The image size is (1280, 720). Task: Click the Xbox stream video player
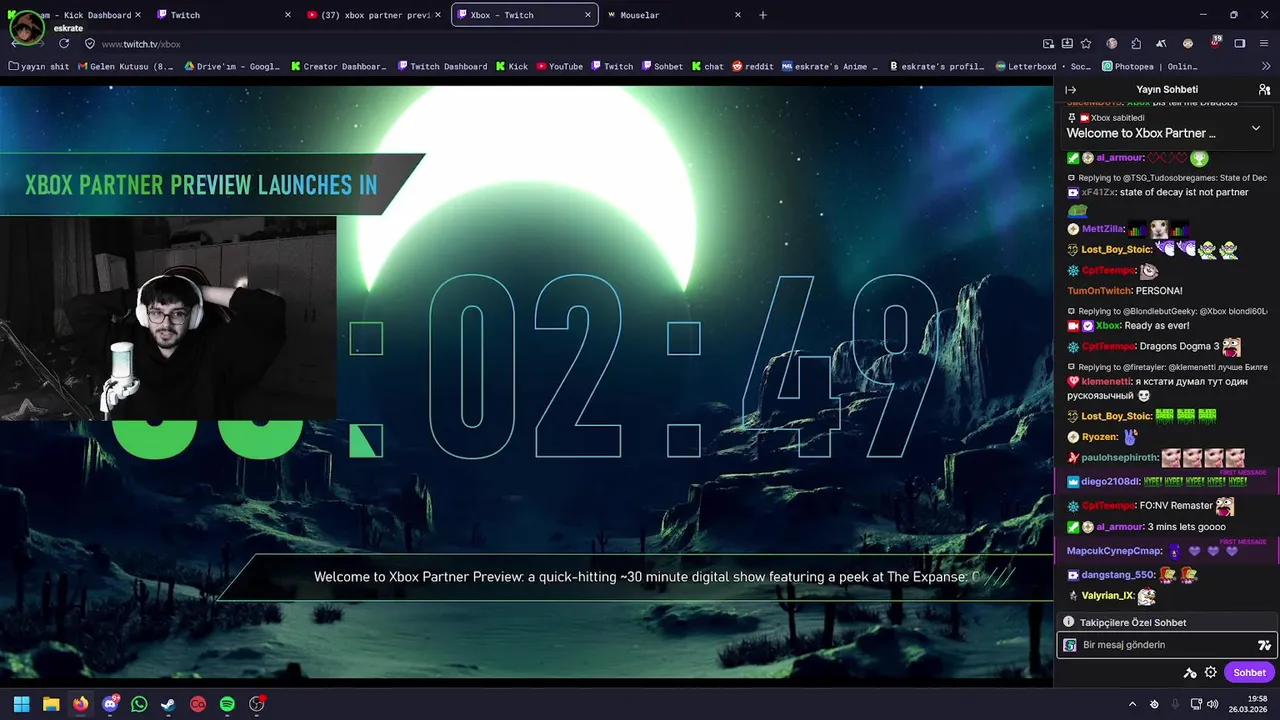click(526, 383)
